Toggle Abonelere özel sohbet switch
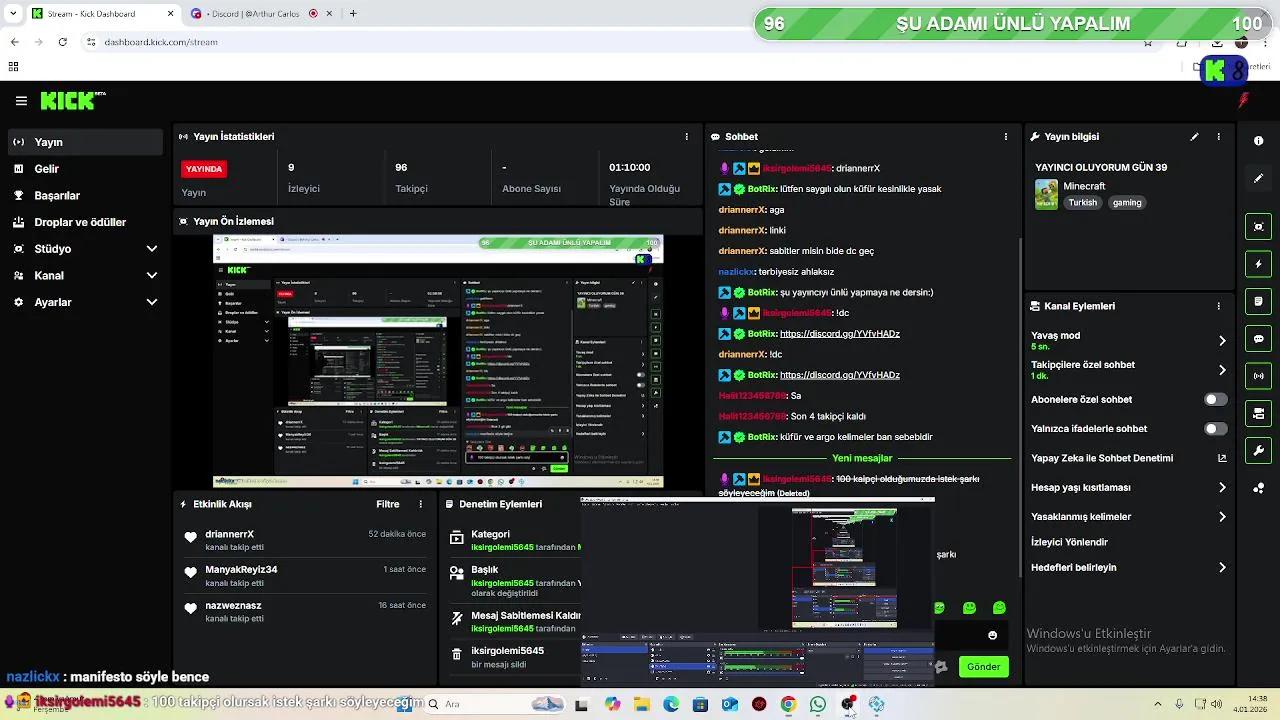This screenshot has height=720, width=1280. tap(1215, 400)
